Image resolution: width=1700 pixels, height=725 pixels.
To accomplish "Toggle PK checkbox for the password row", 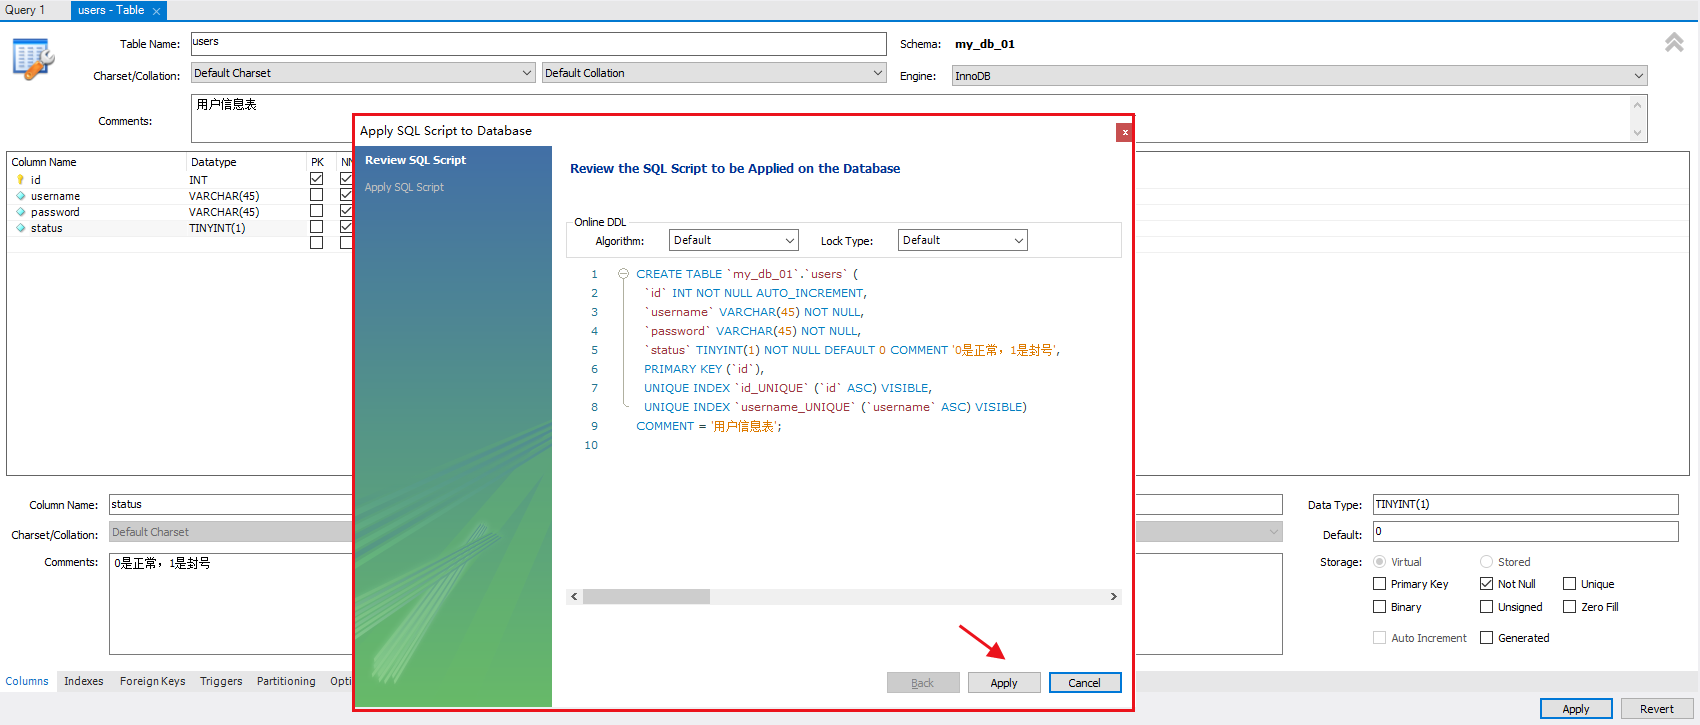I will pyautogui.click(x=316, y=211).
